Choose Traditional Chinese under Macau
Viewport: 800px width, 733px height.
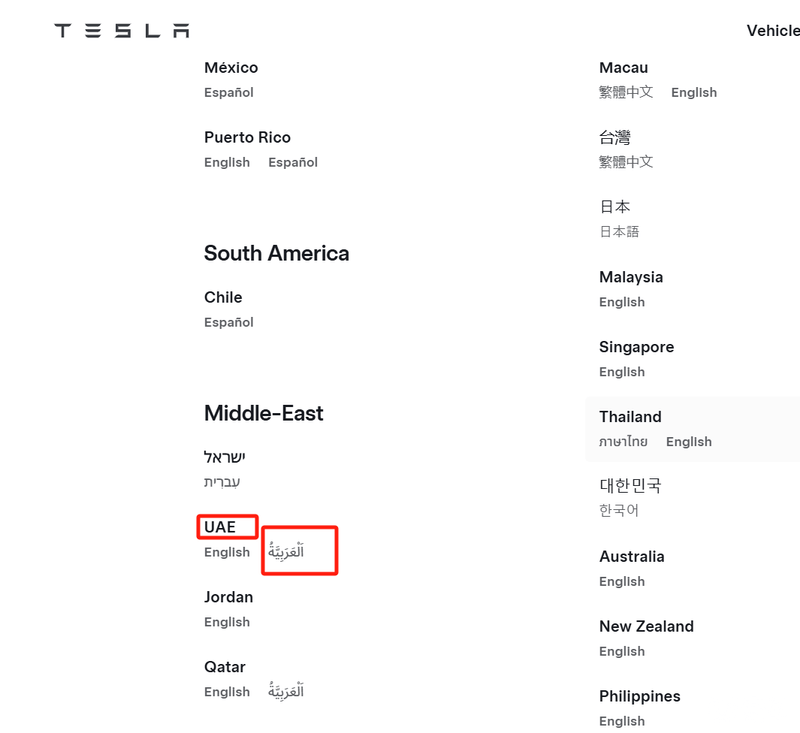click(x=626, y=92)
